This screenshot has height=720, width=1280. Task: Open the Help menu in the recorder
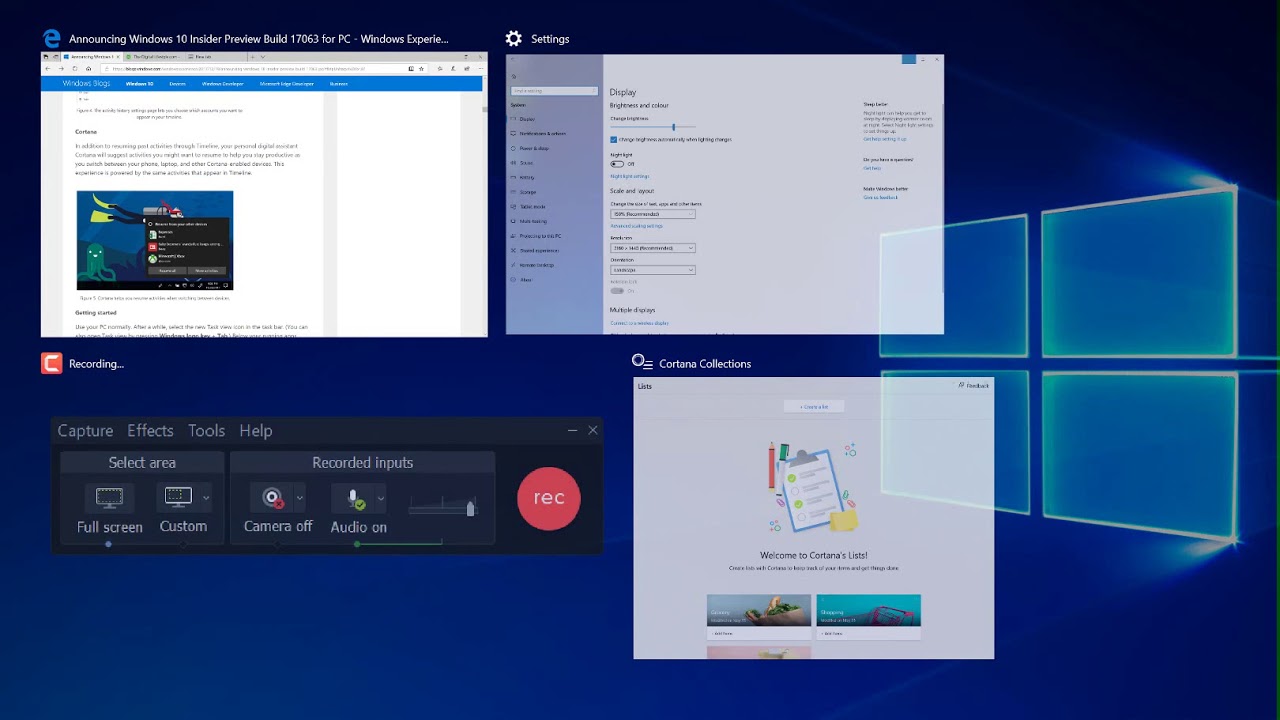256,430
